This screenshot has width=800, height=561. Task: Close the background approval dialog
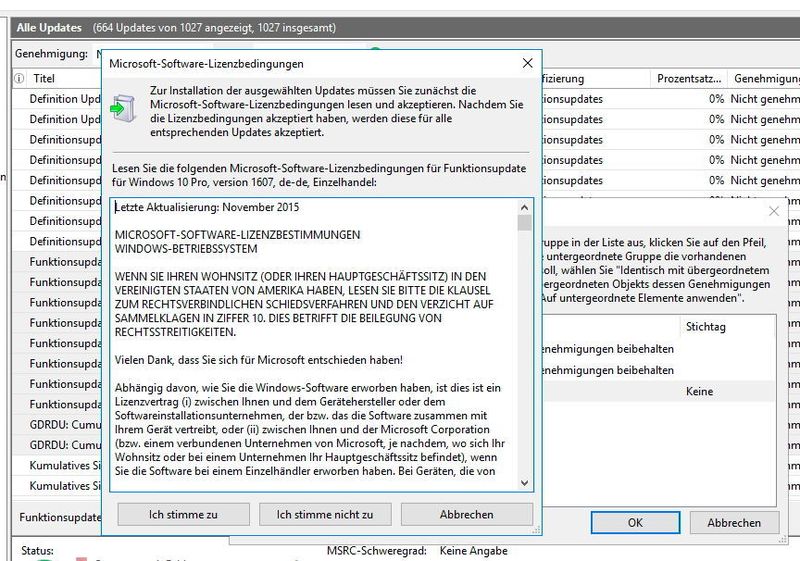point(773,211)
